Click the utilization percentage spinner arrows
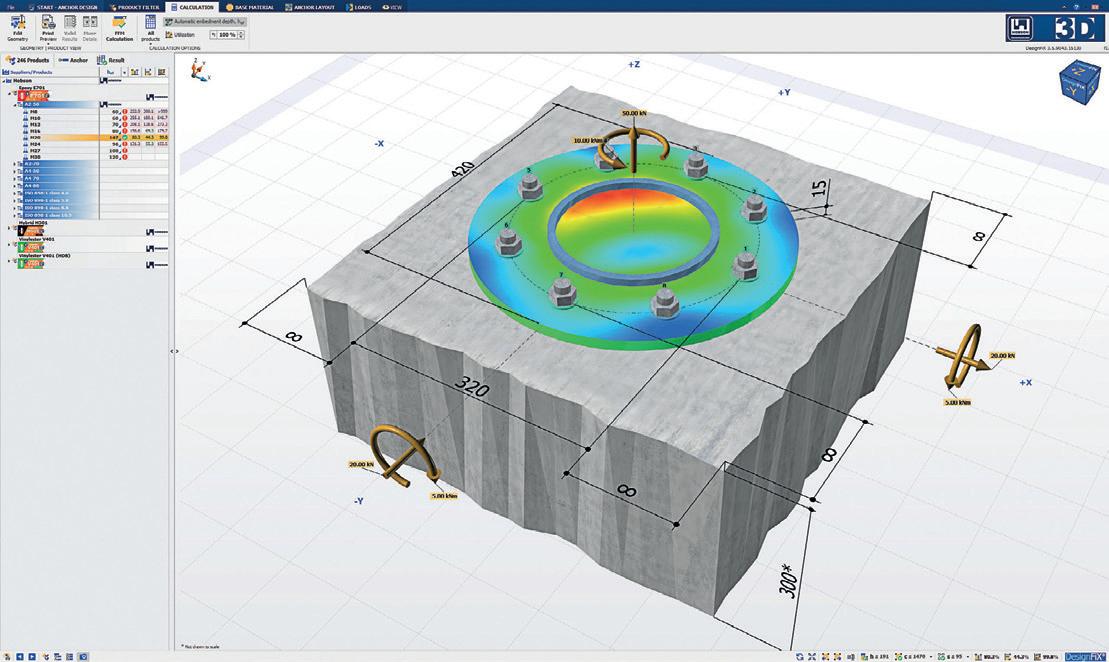Screen dimensions: 1109x662 point(241,35)
